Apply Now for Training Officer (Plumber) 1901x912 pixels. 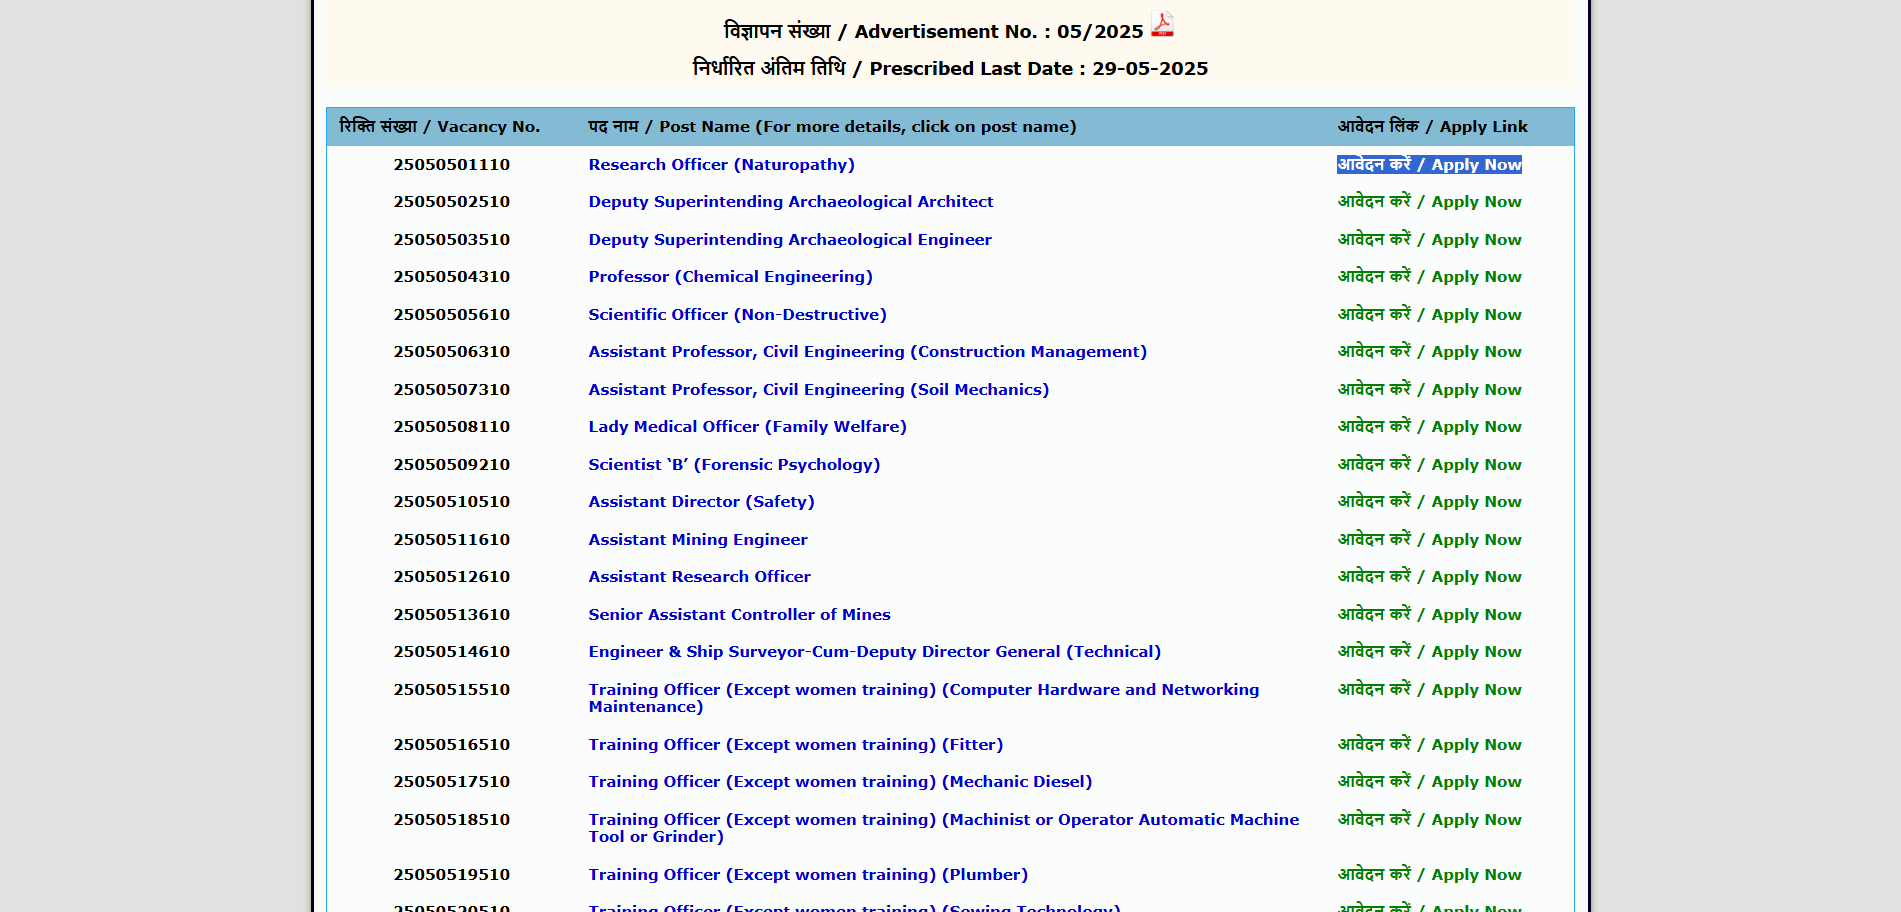1429,875
